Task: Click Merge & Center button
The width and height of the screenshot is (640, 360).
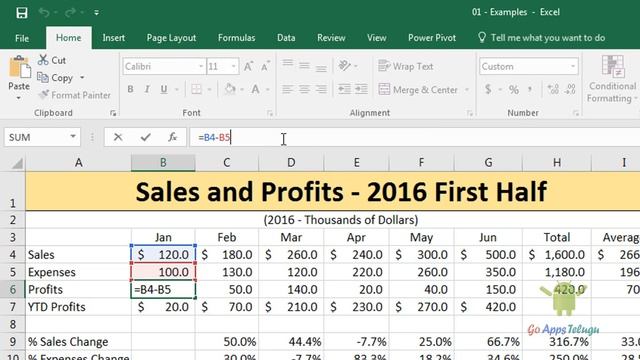Action: (418, 90)
